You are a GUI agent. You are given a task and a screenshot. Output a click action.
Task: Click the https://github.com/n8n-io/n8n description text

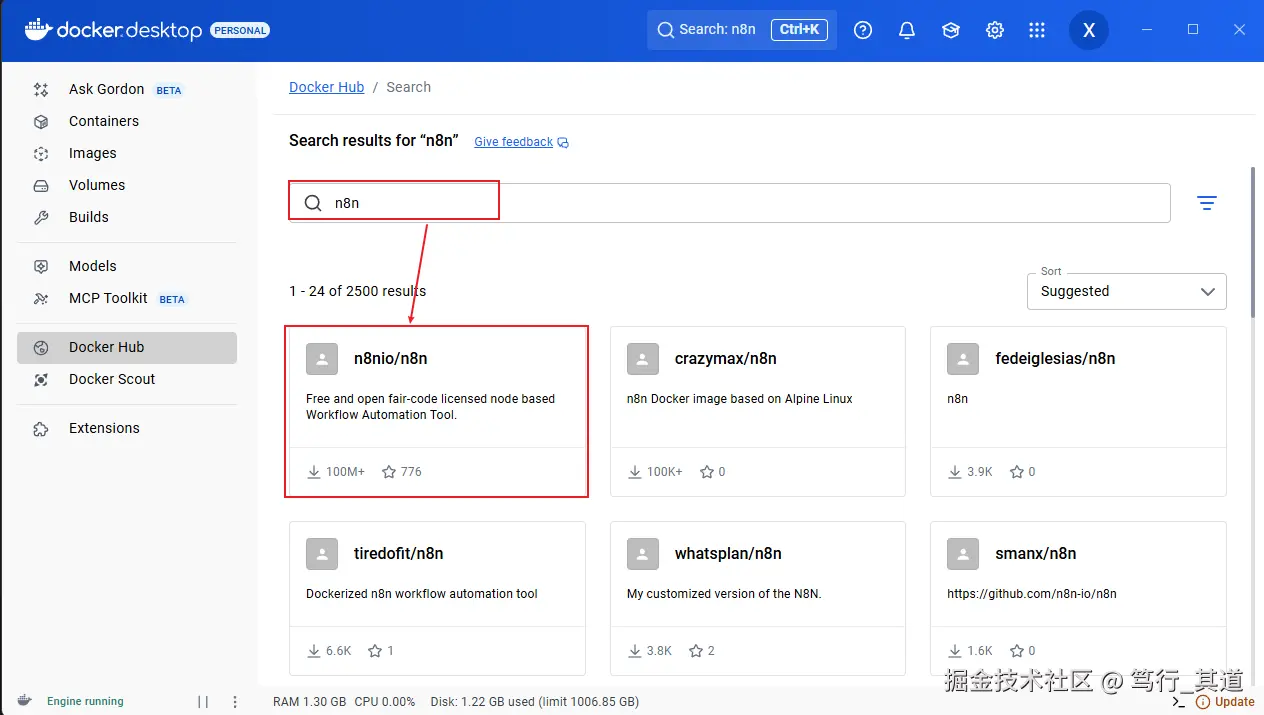1032,594
